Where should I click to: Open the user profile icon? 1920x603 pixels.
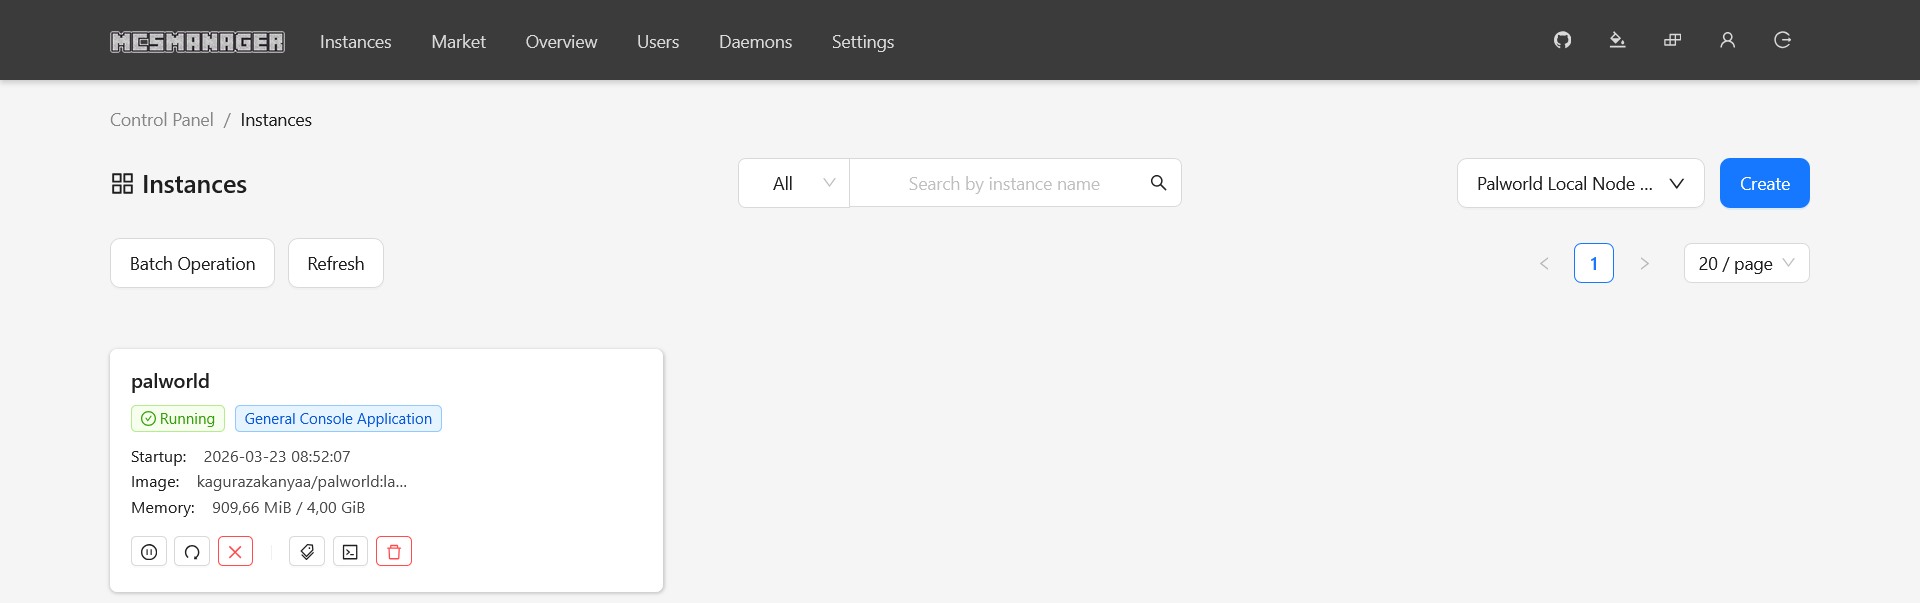coord(1727,40)
